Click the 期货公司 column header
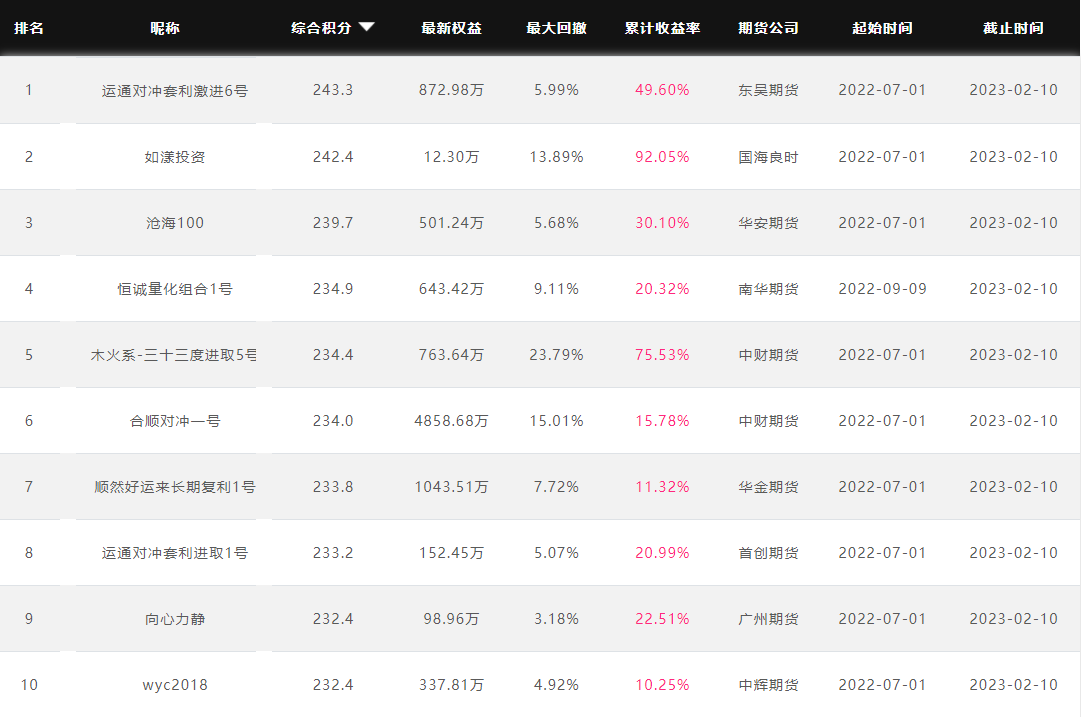 click(x=768, y=28)
